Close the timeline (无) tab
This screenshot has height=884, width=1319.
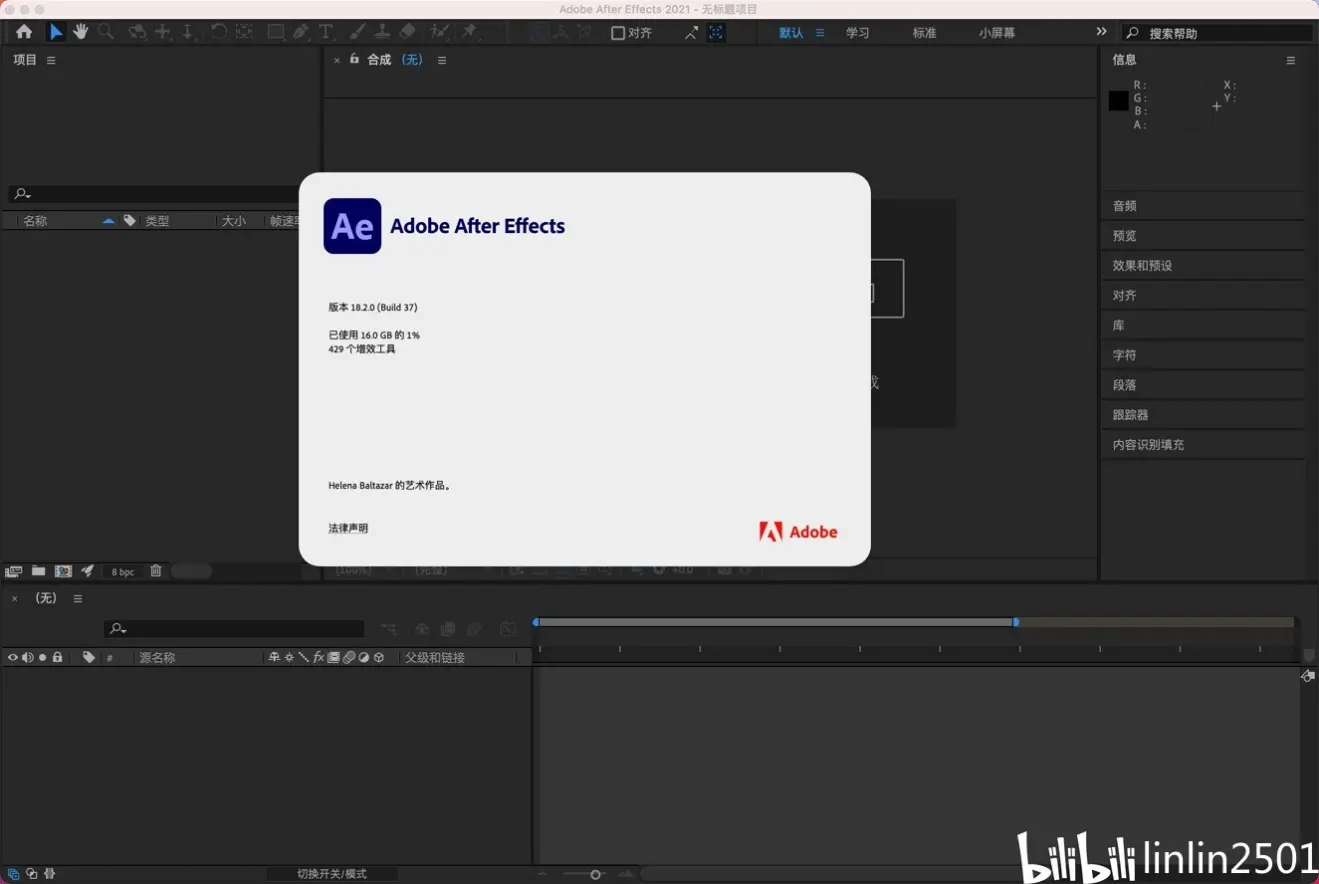[x=14, y=599]
